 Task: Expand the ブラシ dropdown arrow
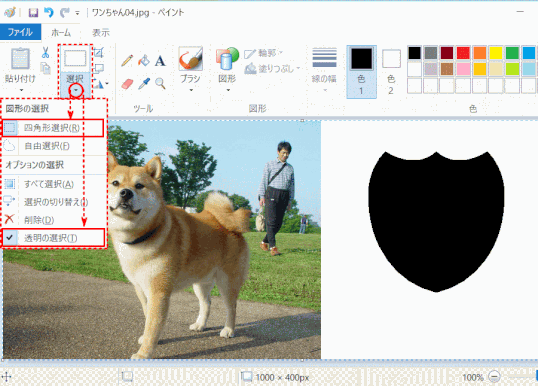click(191, 90)
